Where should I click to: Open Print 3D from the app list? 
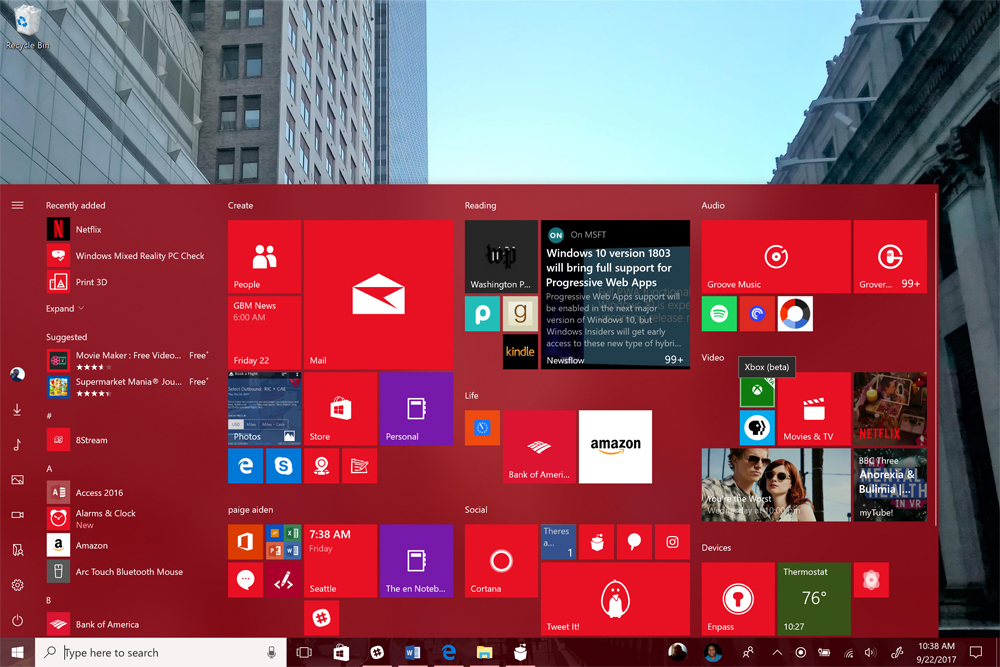click(126, 282)
